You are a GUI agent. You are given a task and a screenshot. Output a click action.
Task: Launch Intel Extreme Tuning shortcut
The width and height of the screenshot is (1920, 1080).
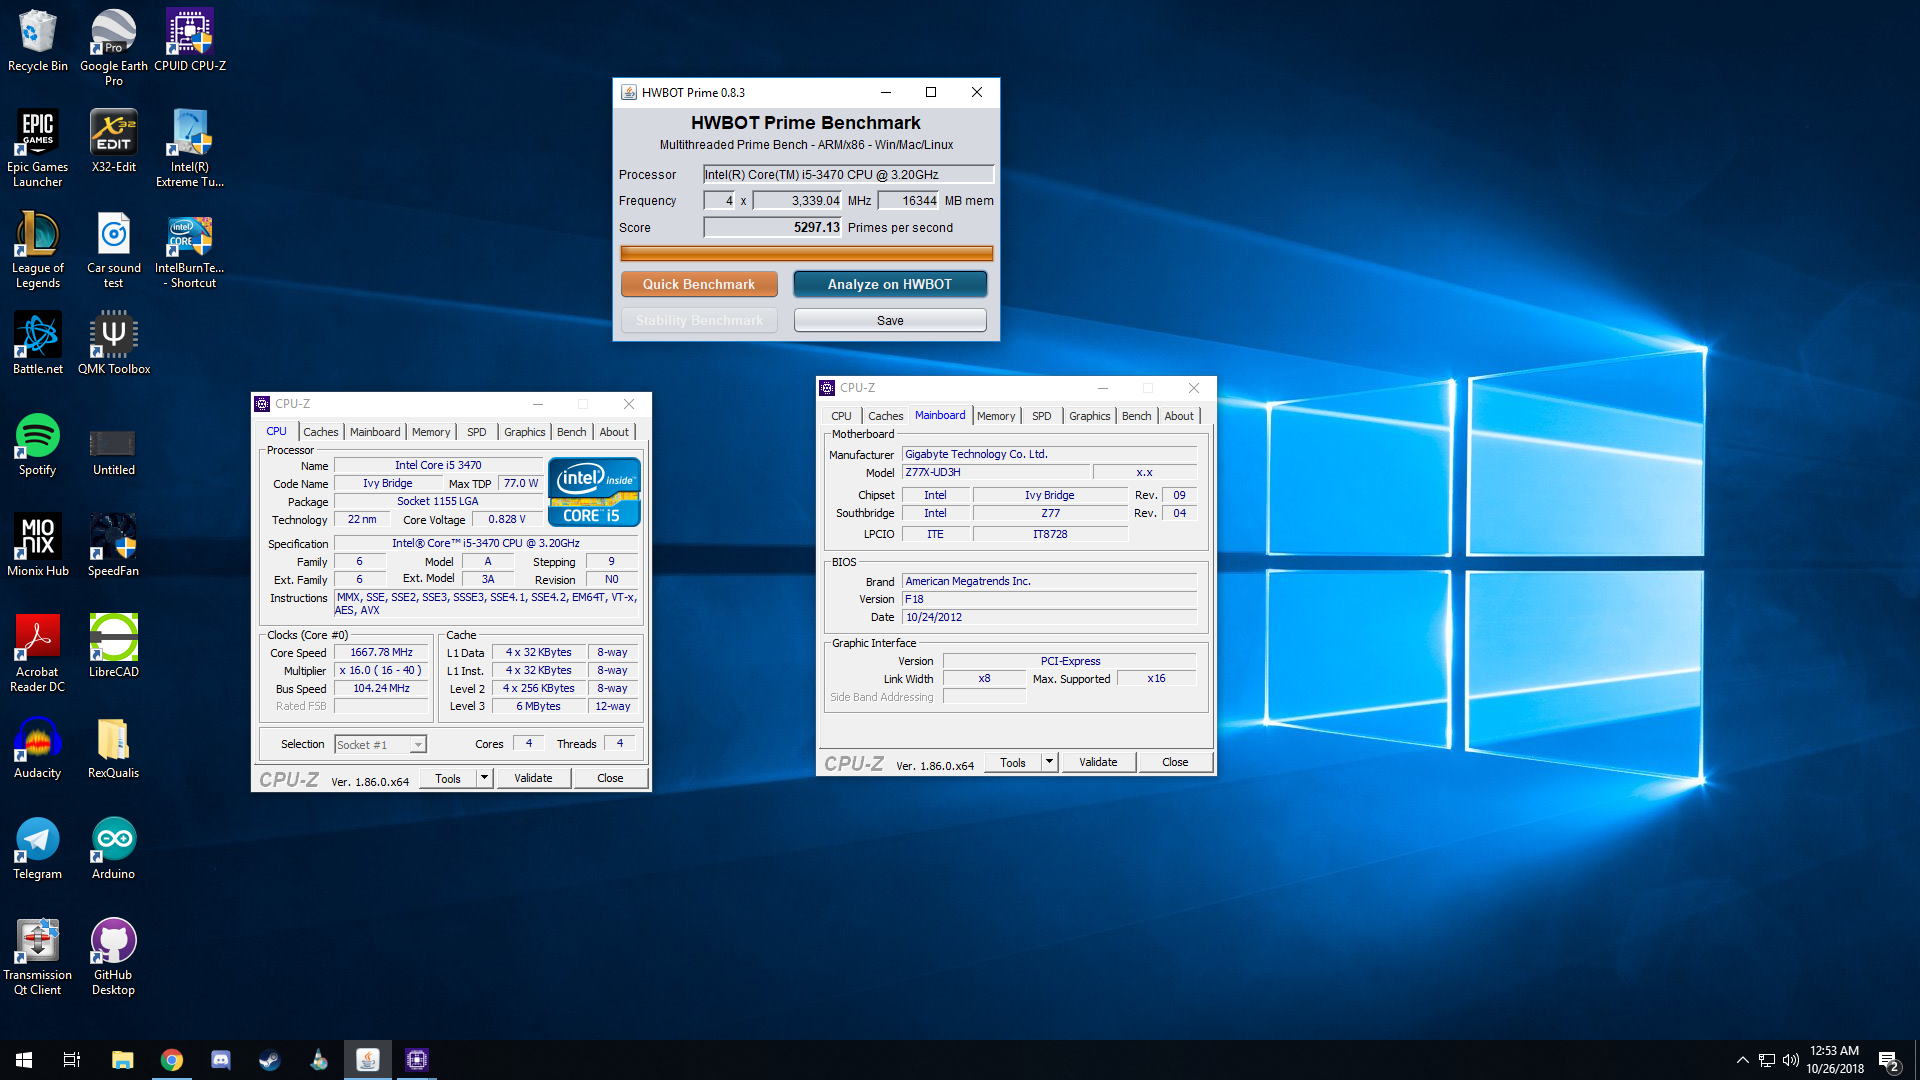click(190, 148)
